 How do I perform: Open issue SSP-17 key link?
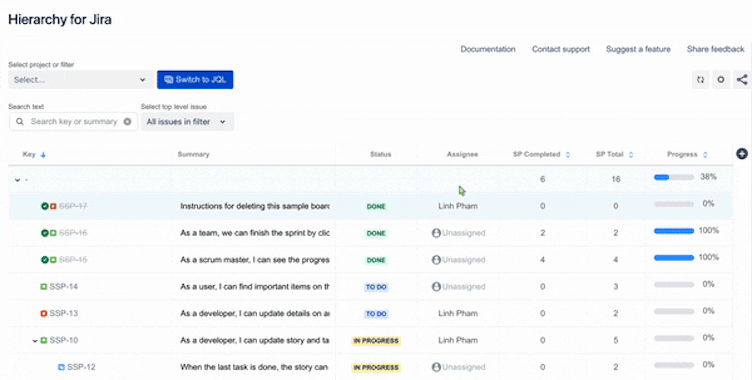point(73,206)
